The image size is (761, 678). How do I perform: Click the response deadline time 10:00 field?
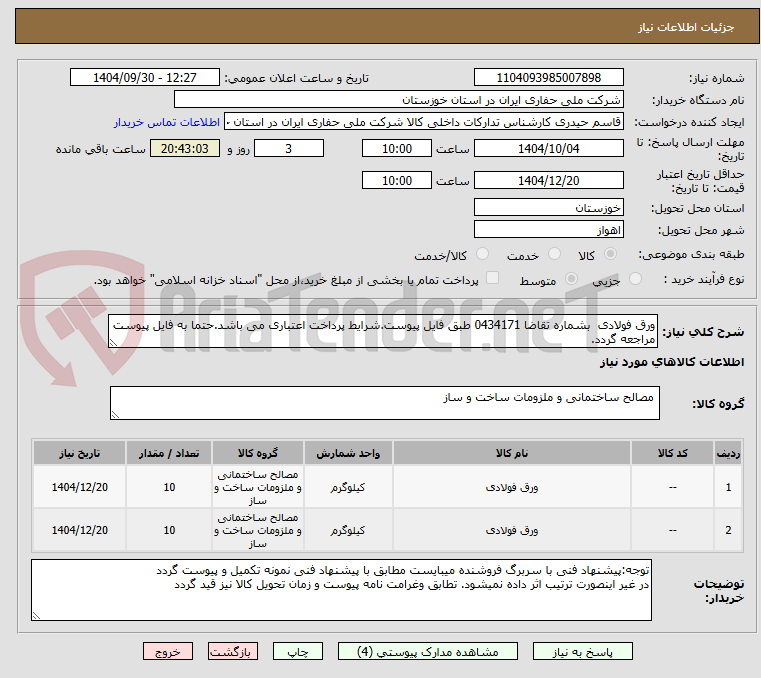[397, 149]
